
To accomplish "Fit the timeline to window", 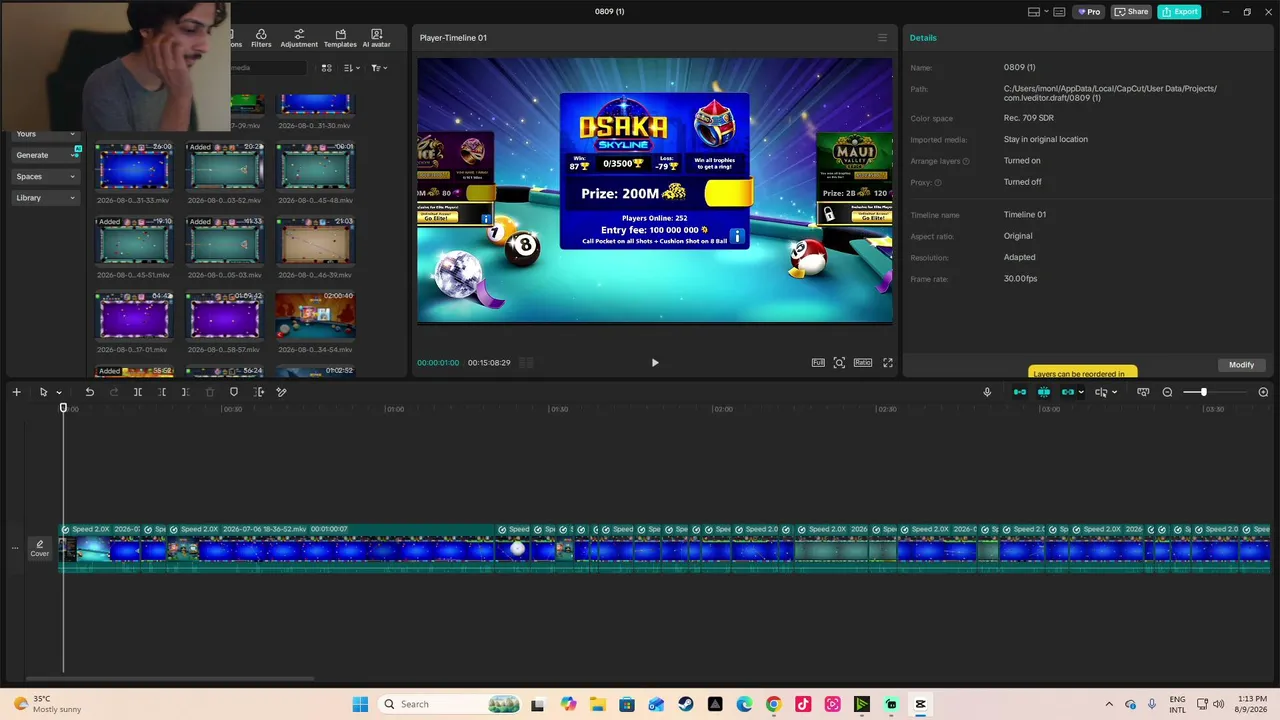I will pos(1143,392).
